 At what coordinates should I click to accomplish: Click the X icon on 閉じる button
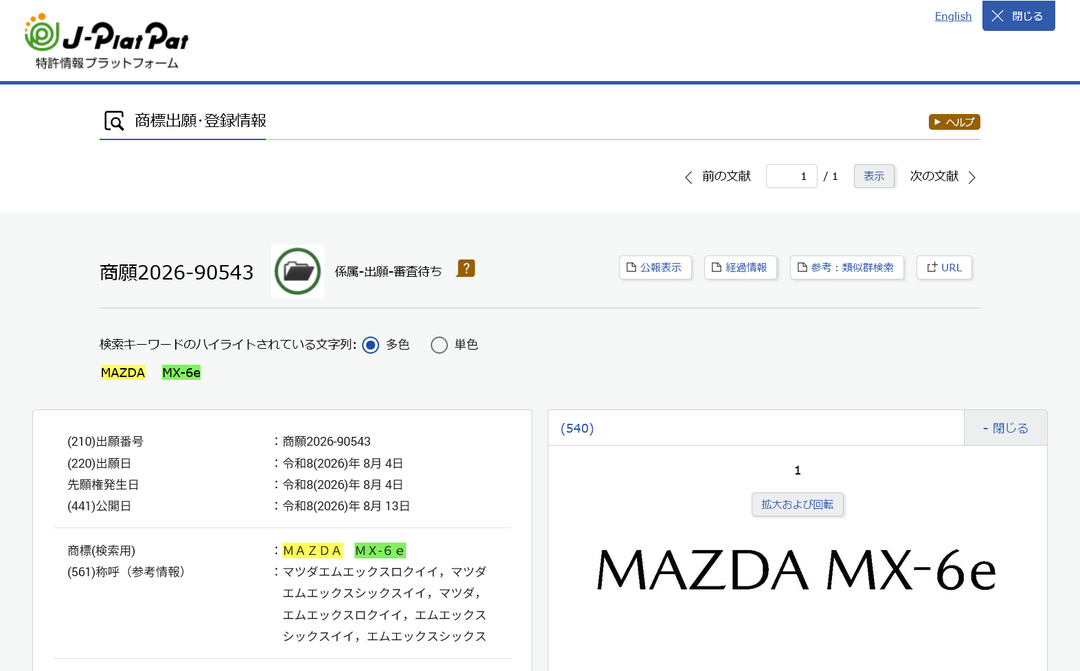pos(997,16)
